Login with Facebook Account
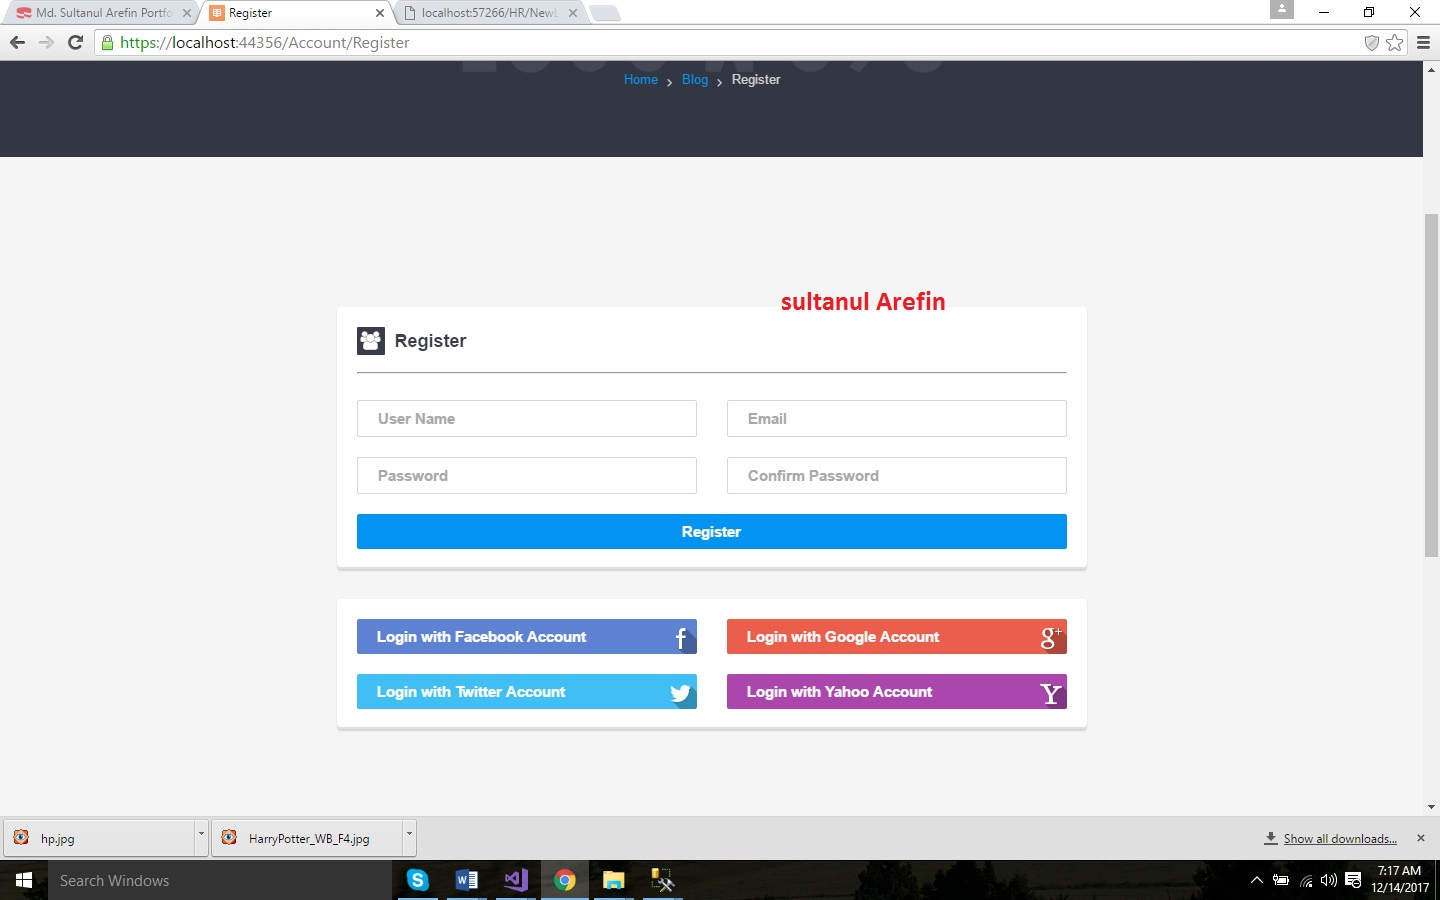Screen dimensions: 1440x900 [x=526, y=637]
